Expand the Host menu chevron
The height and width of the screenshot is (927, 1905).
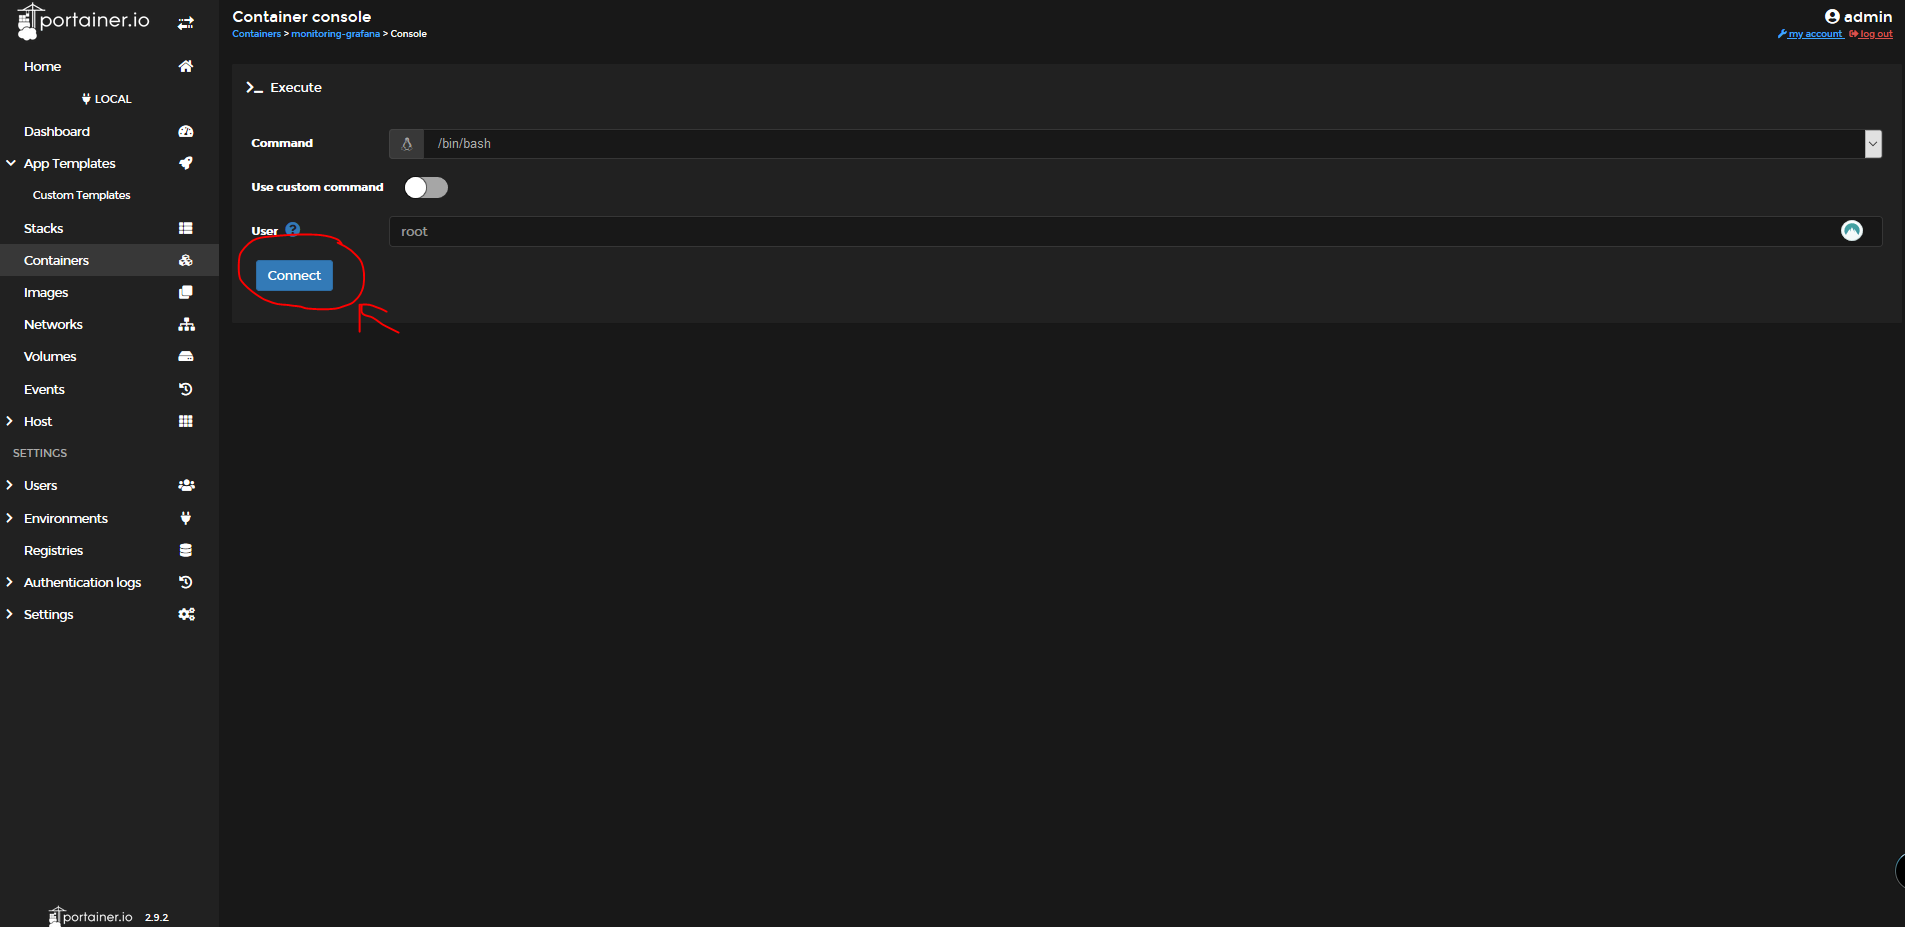click(9, 421)
